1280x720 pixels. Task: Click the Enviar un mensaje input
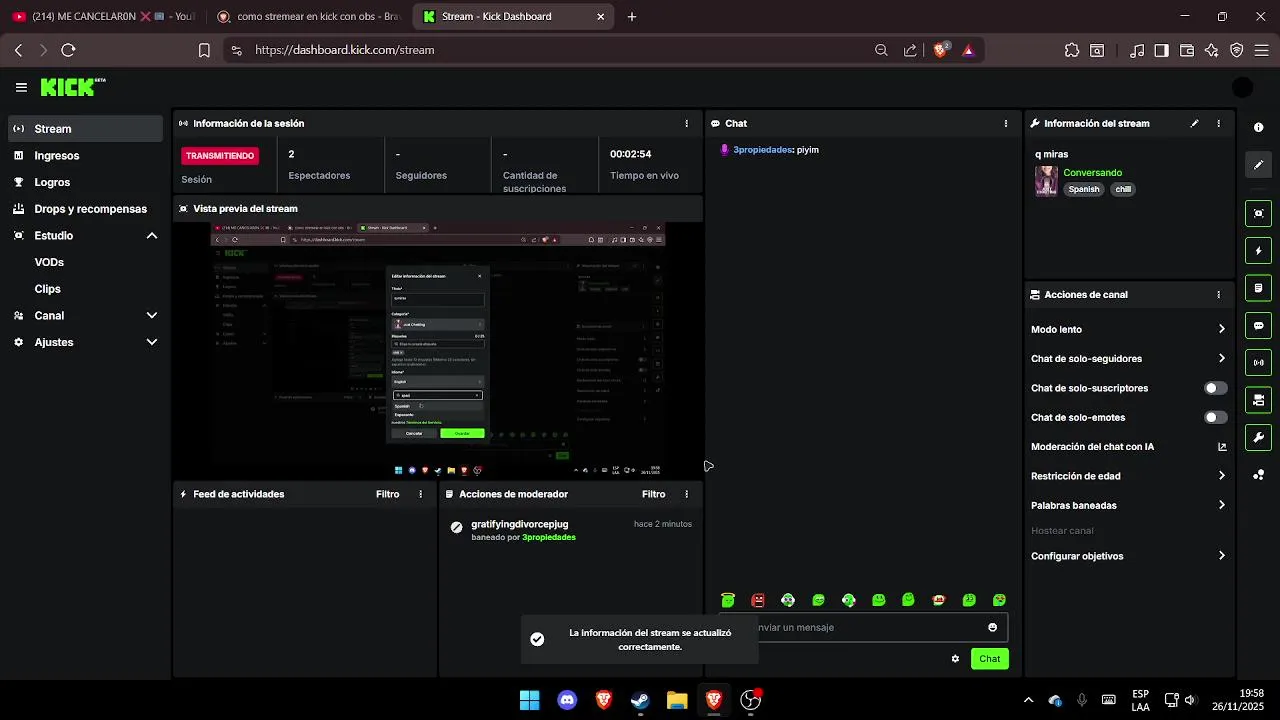pyautogui.click(x=865, y=627)
